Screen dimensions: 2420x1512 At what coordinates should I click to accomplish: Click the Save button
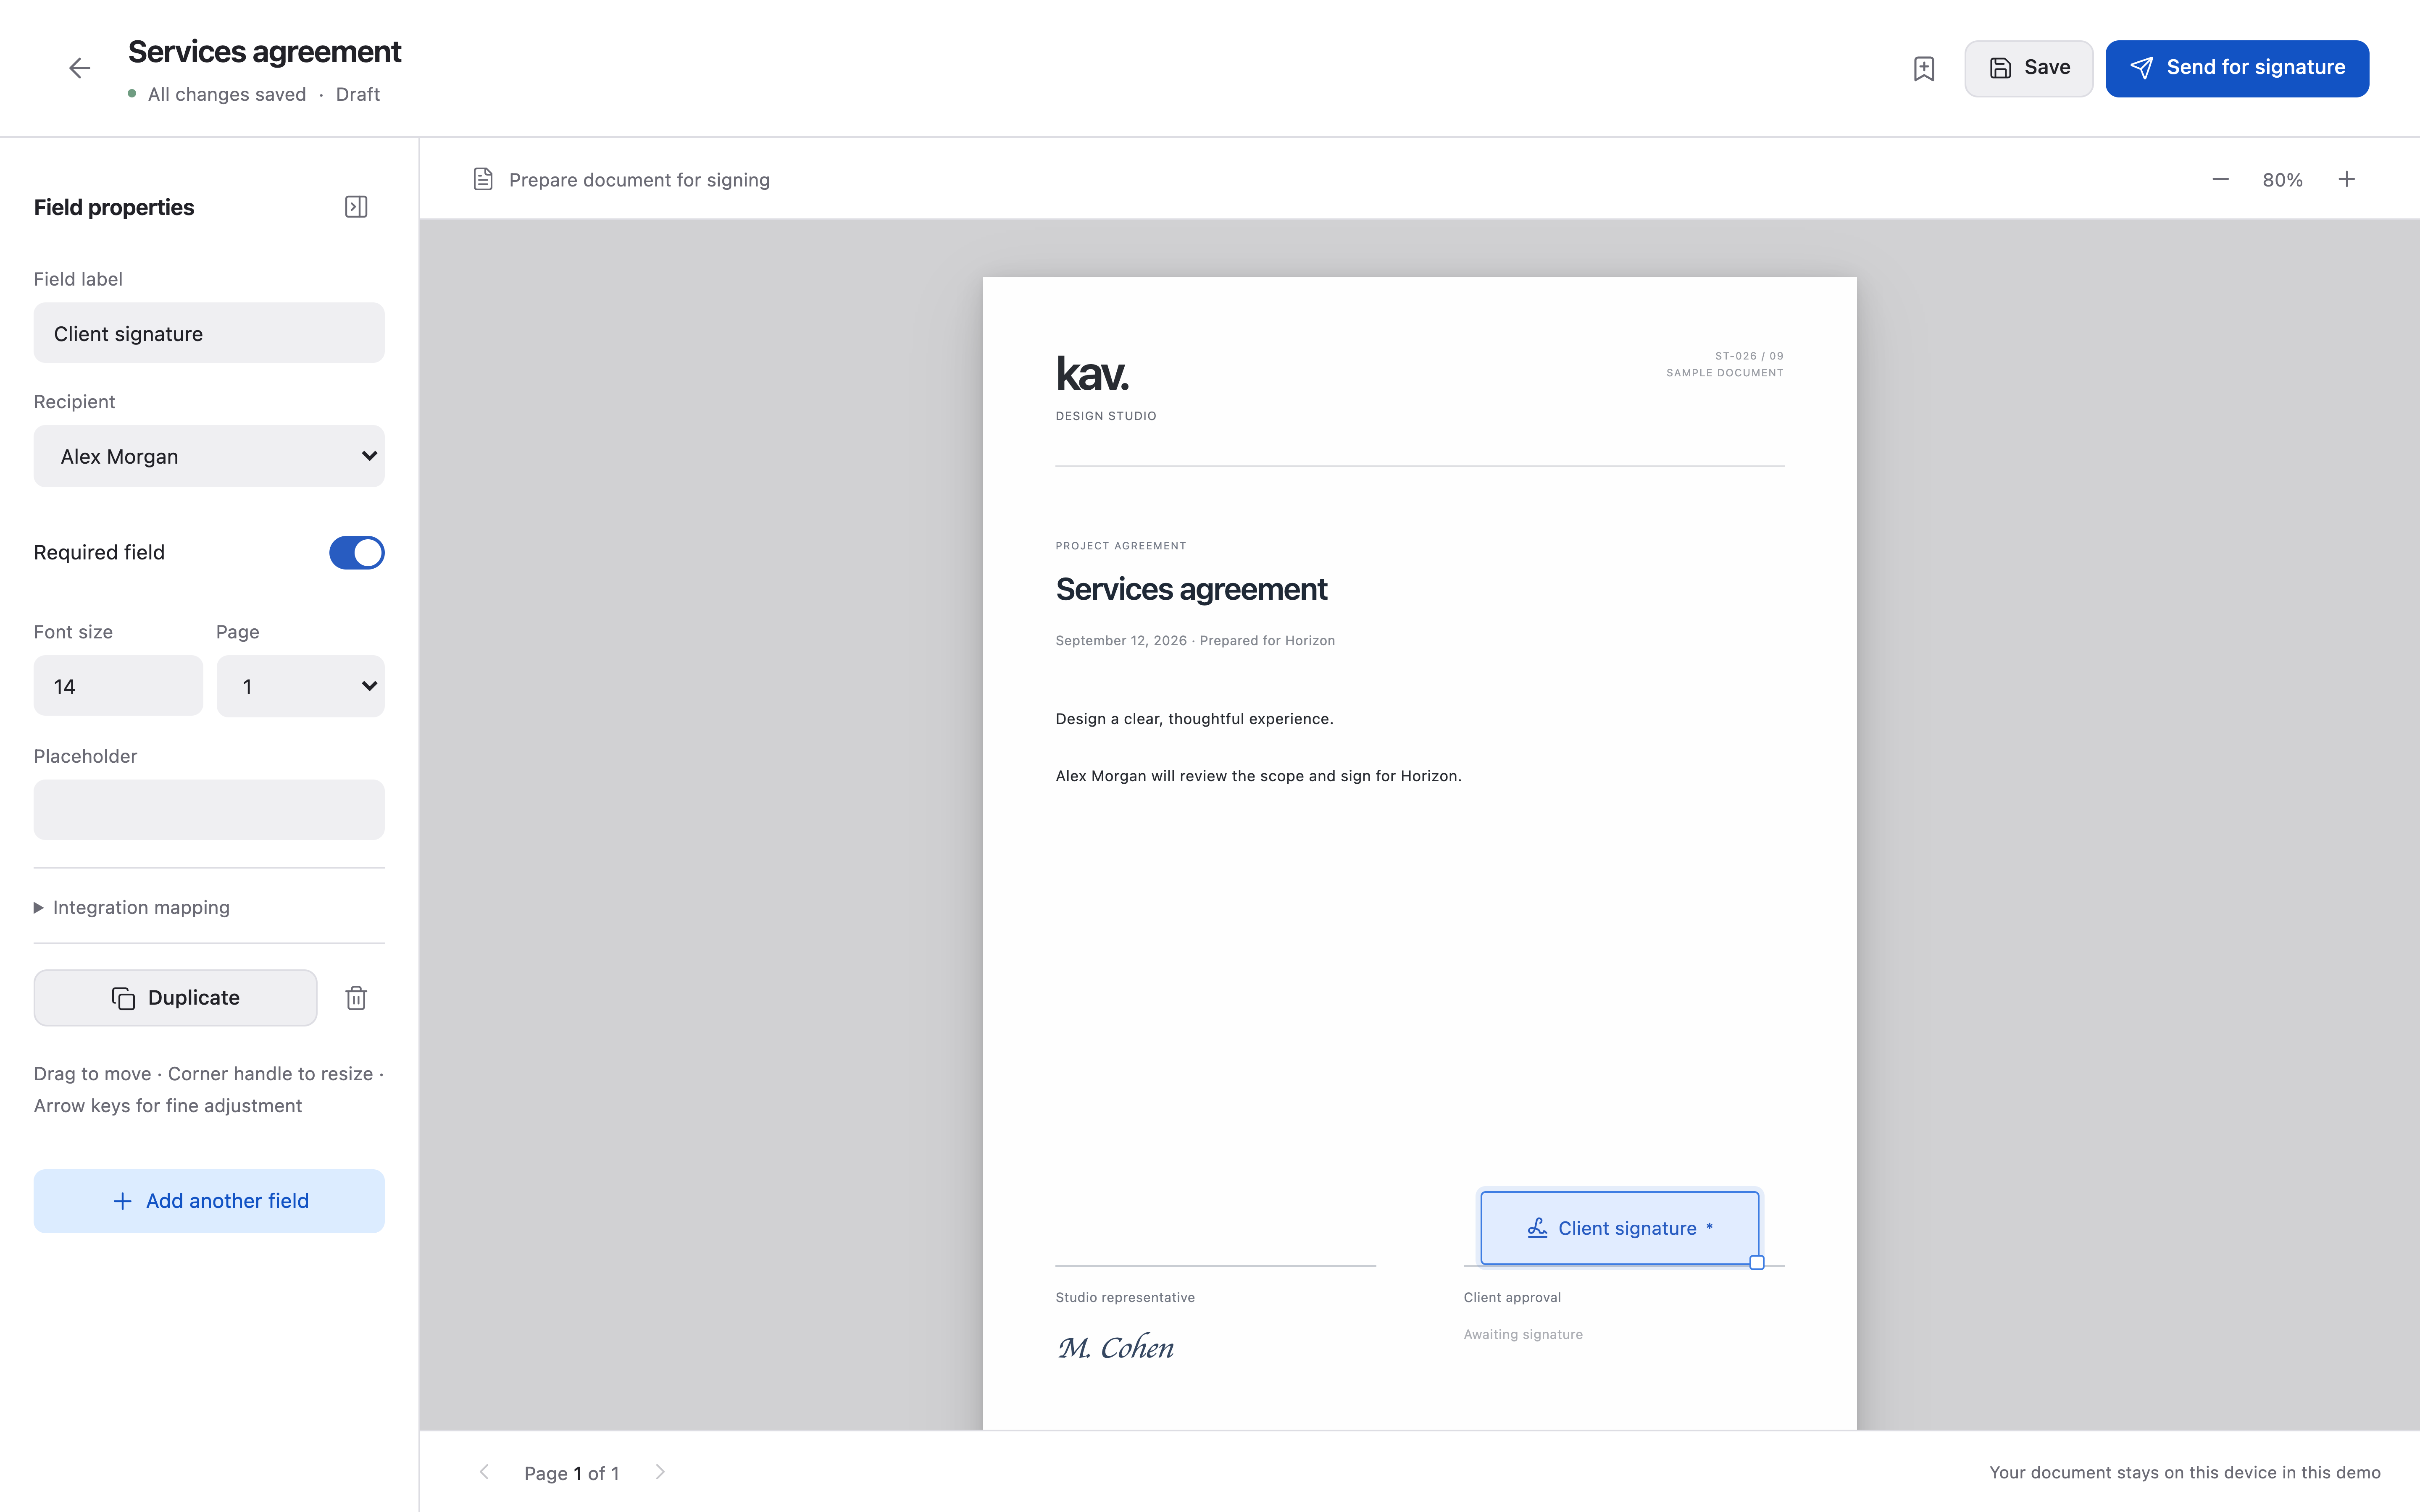[2028, 68]
